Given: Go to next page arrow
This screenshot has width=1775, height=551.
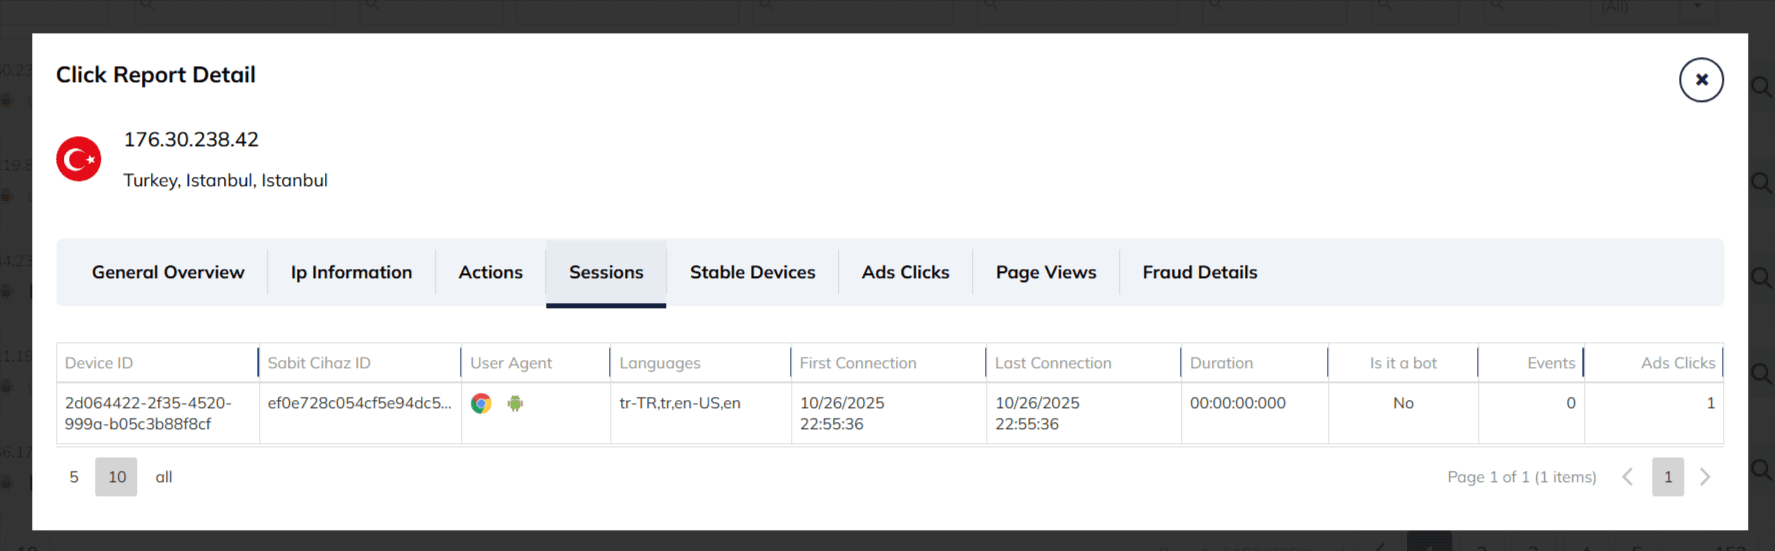Looking at the screenshot, I should tap(1705, 477).
